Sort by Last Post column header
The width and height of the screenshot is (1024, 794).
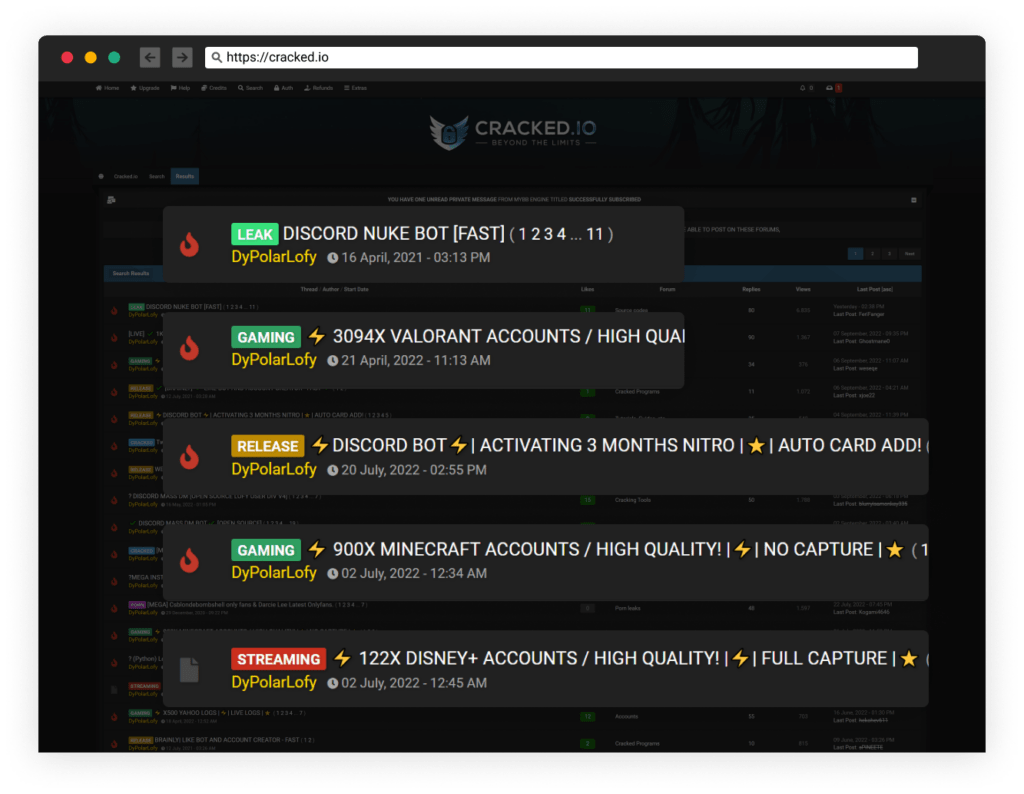coord(874,289)
